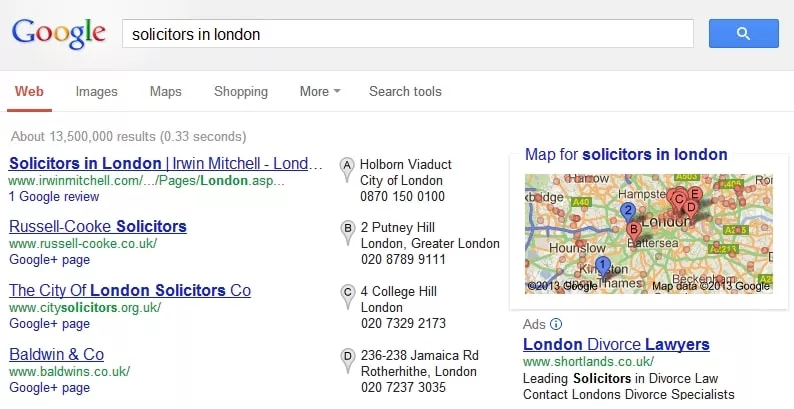Click map pin B beside 2 Putney Hill
794x409 pixels.
click(348, 233)
